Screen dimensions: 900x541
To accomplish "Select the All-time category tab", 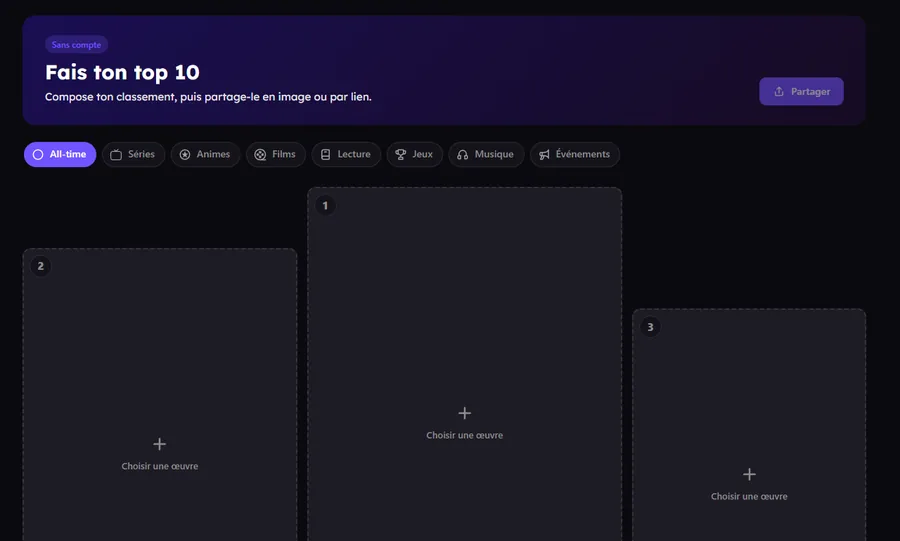I will click(x=60, y=154).
